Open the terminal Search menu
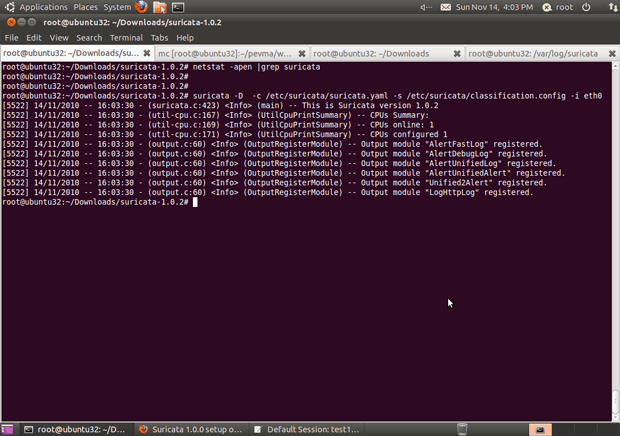620x436 pixels. pyautogui.click(x=89, y=38)
